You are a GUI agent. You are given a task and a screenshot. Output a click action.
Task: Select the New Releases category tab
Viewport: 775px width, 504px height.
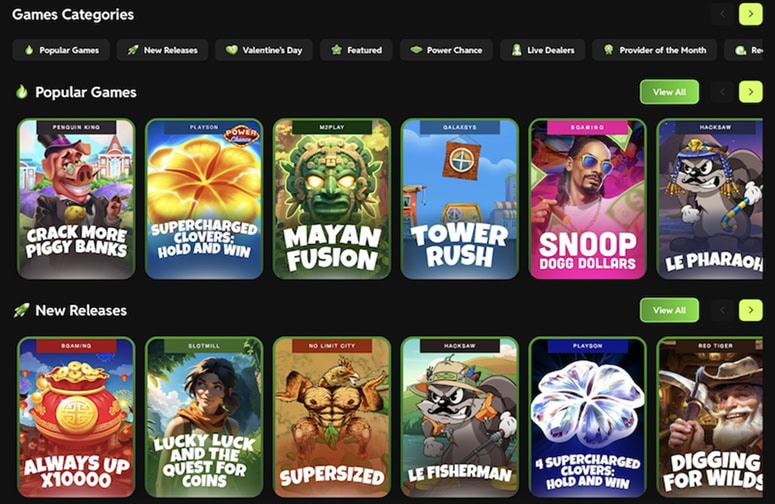[162, 50]
